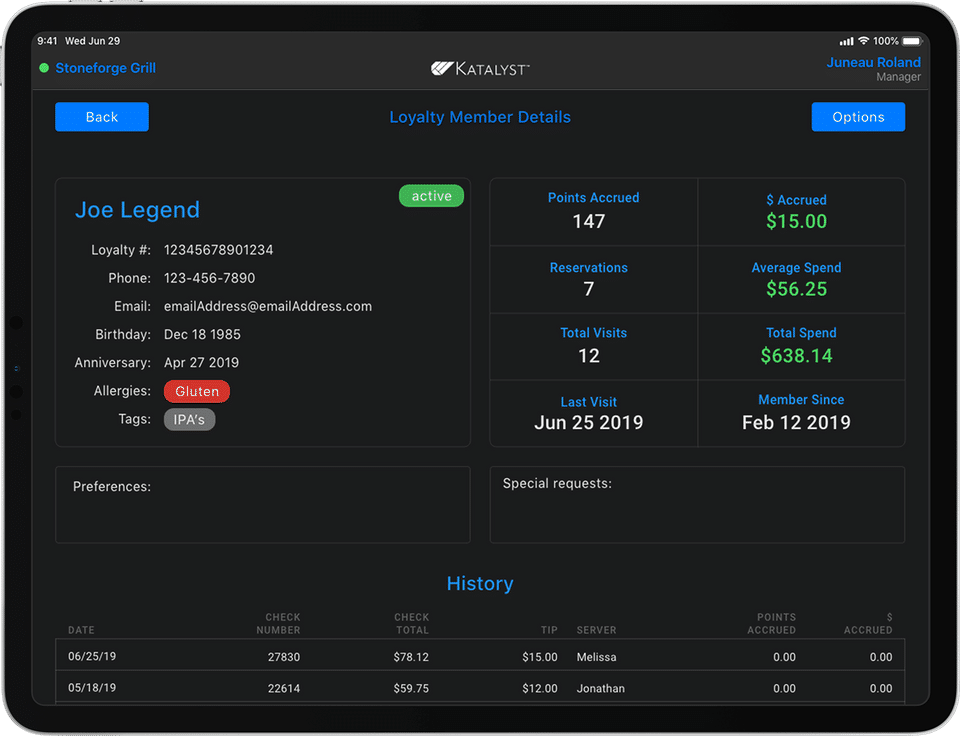Click the green status dot beside Stoneforge Grill
Image resolution: width=960 pixels, height=736 pixels.
44,68
